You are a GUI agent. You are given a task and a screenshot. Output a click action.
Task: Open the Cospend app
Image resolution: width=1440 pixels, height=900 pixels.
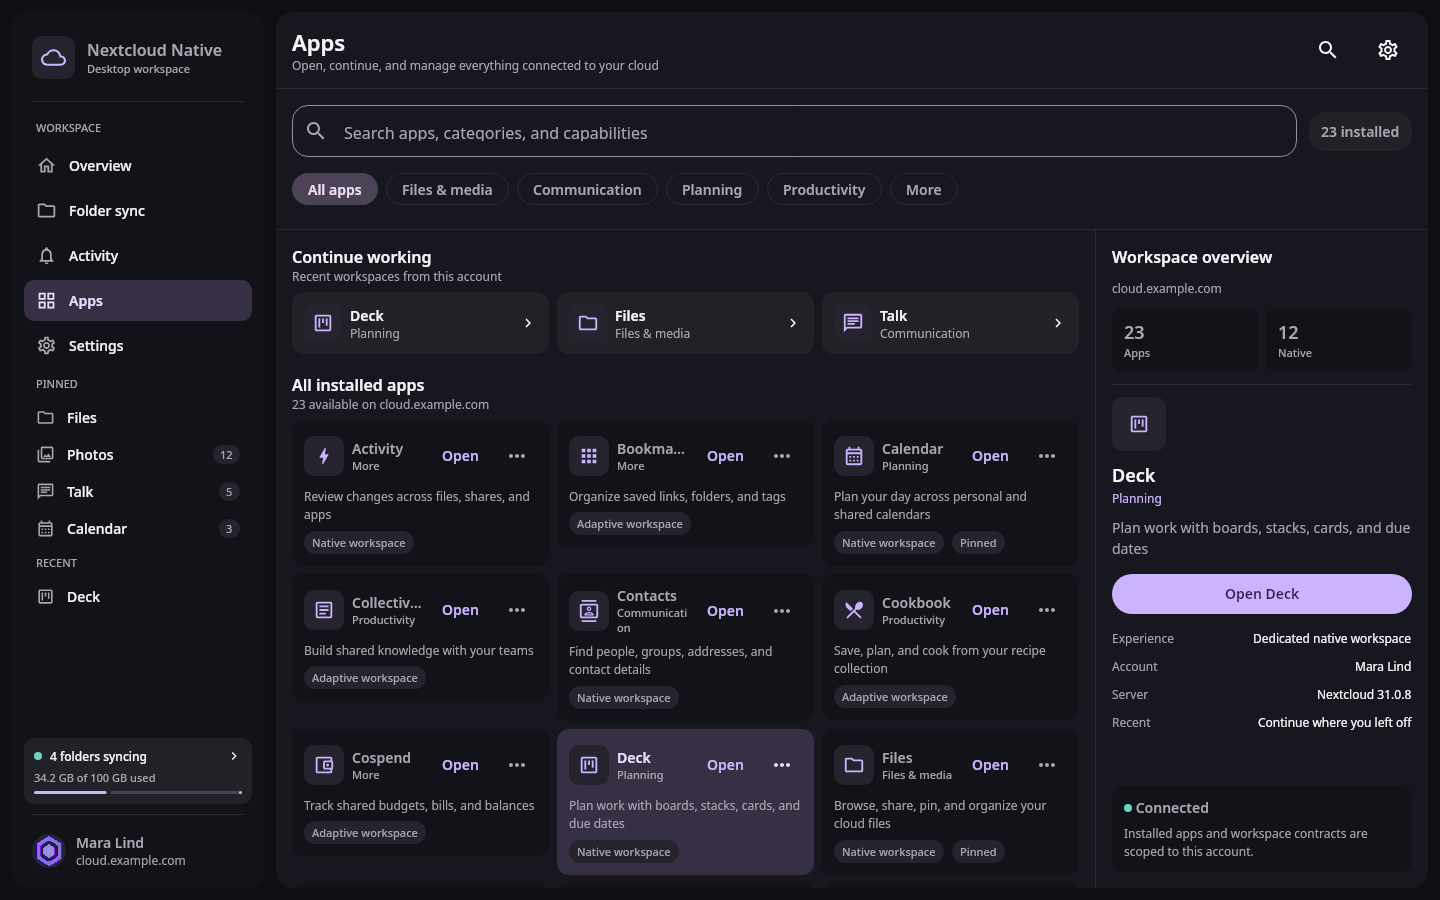[x=460, y=765]
